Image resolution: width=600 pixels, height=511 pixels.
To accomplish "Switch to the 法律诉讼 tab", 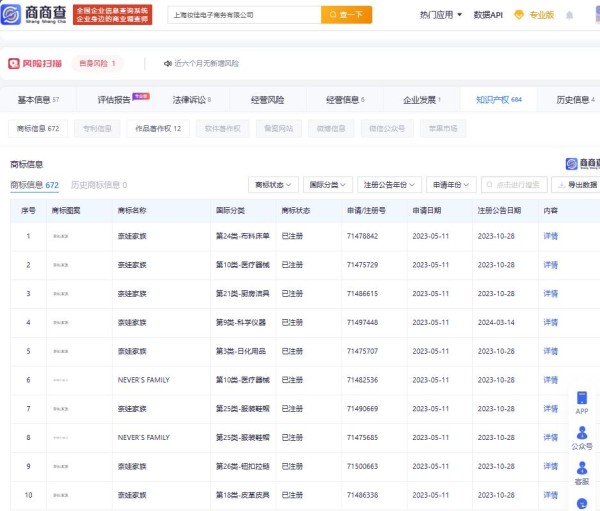I will pos(192,100).
